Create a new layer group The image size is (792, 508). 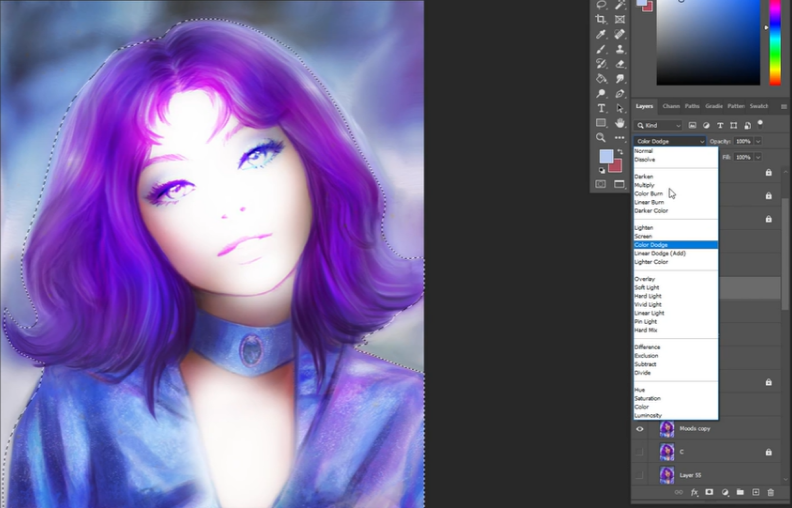coord(740,492)
